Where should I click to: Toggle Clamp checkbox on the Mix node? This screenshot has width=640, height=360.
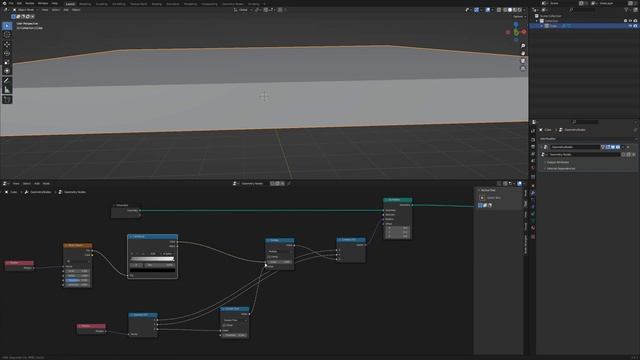tap(270, 257)
